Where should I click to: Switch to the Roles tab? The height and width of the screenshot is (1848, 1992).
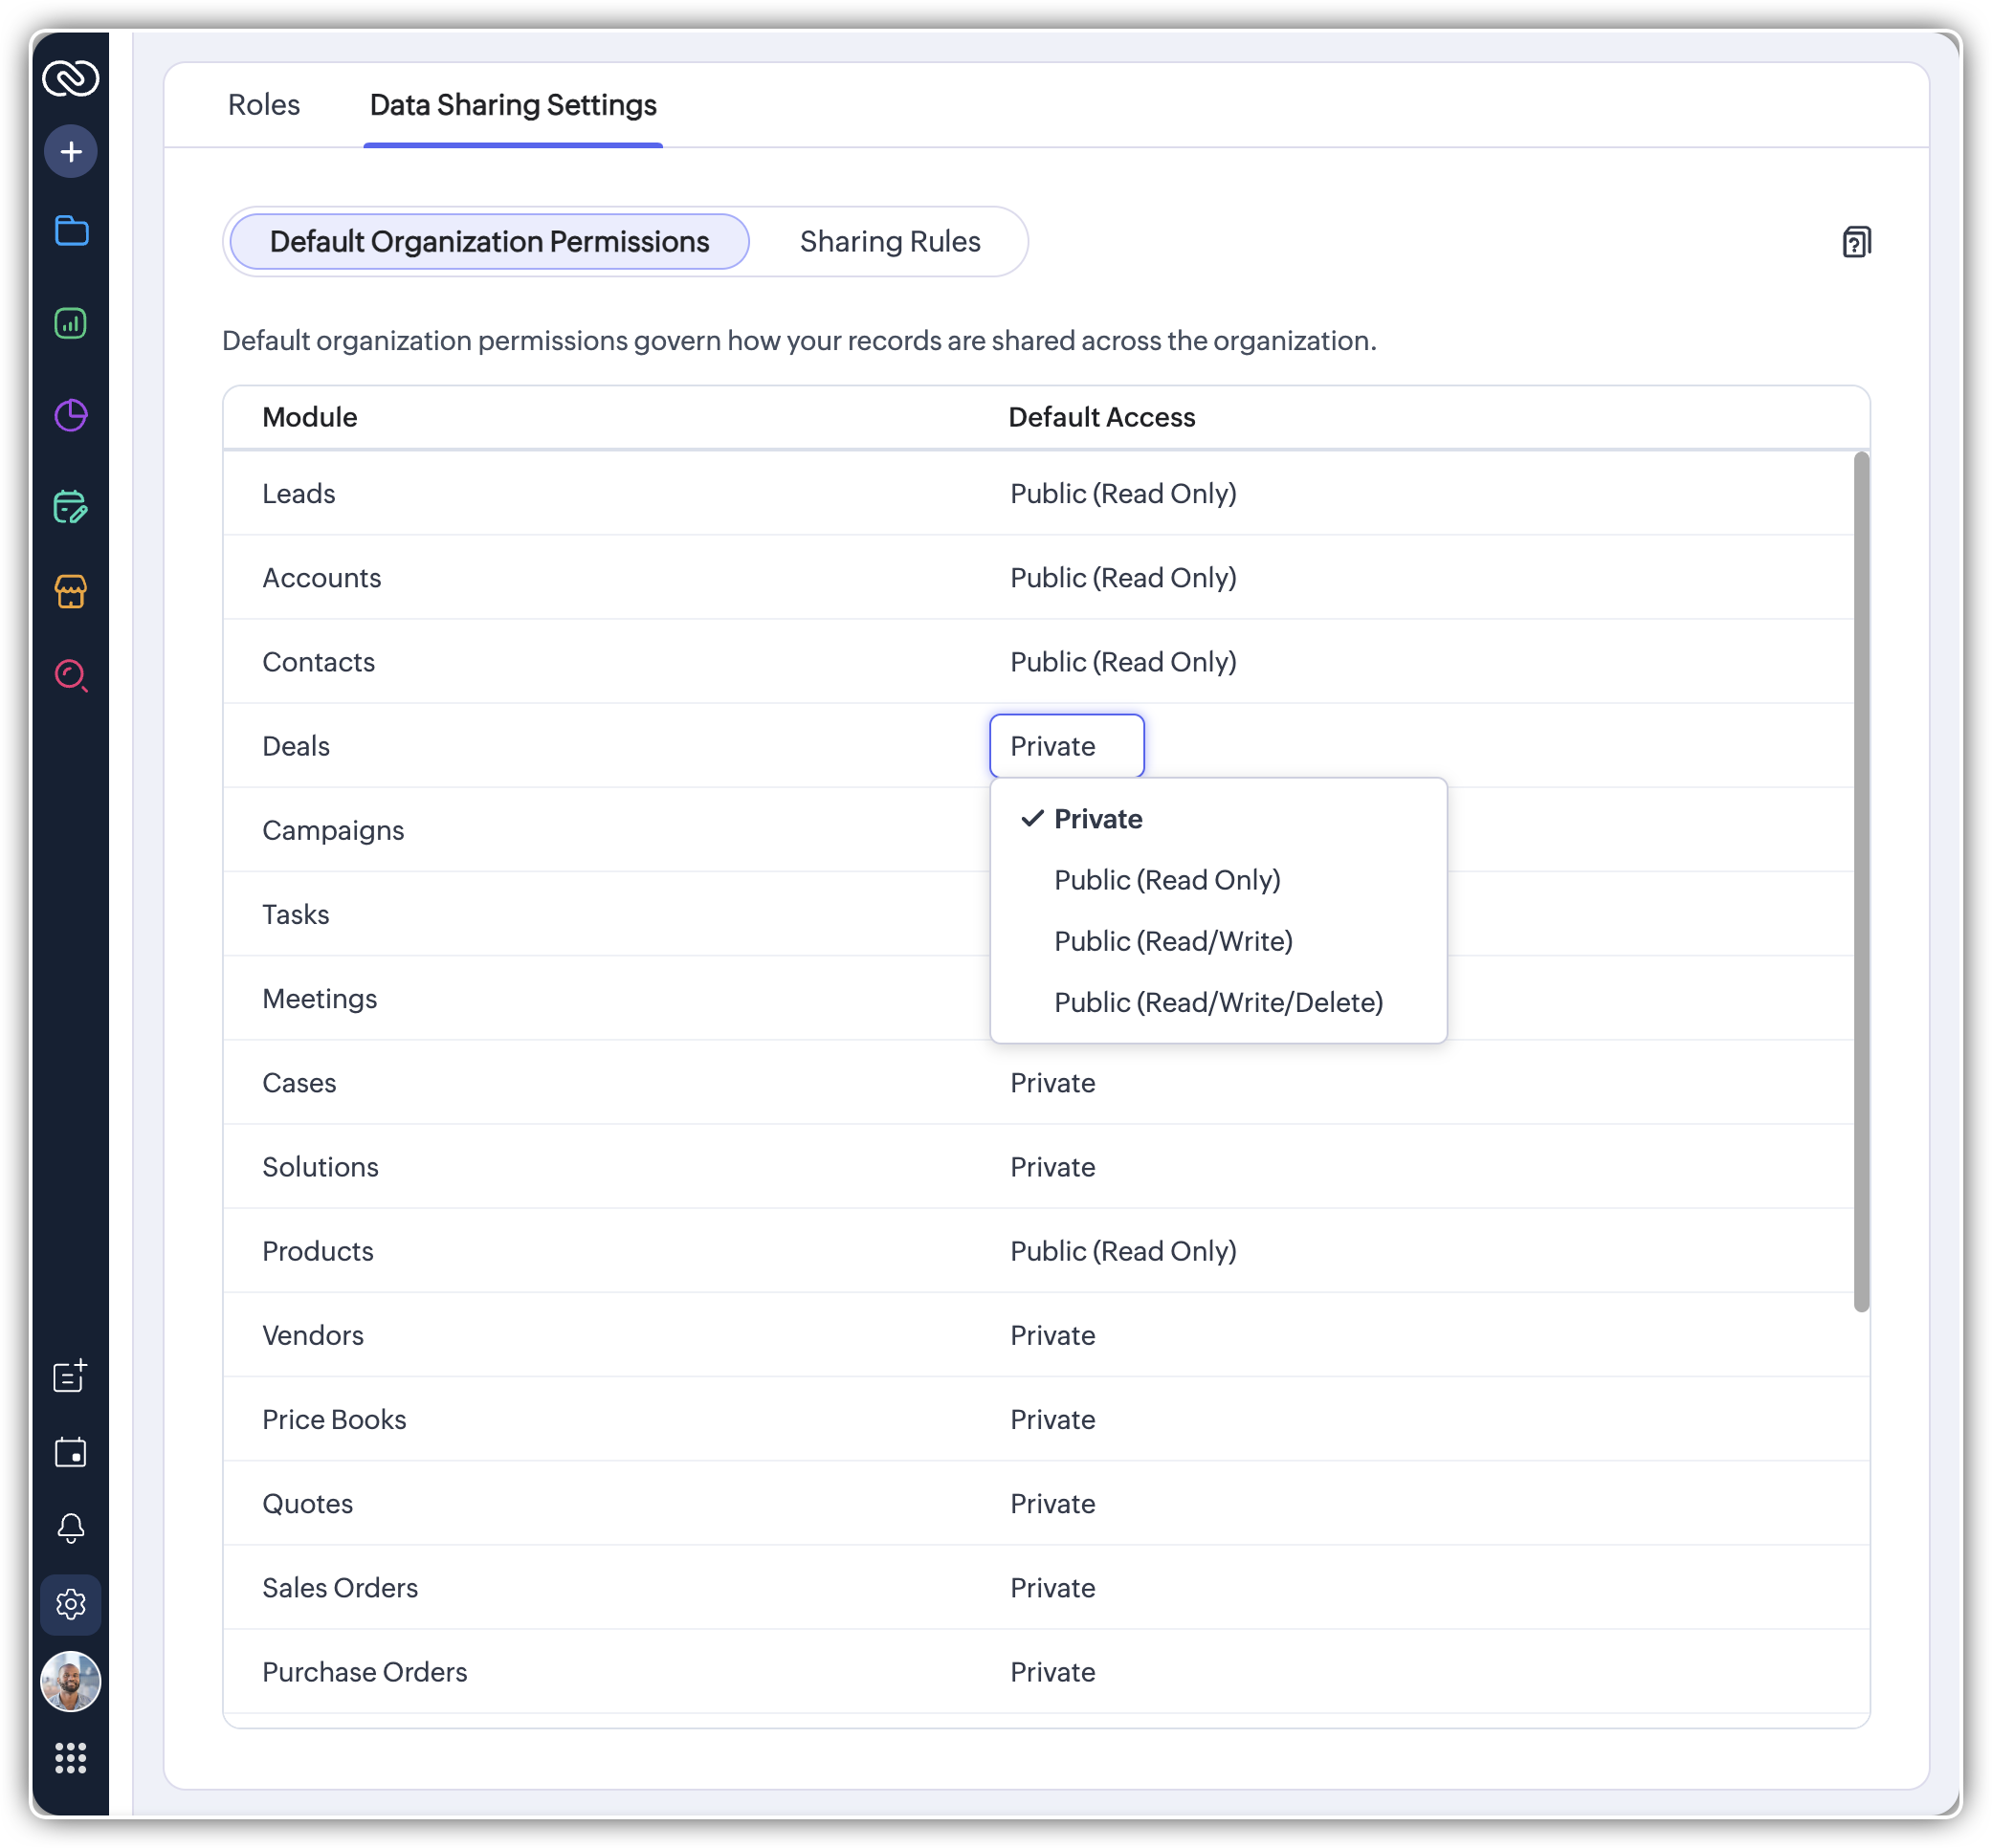[x=264, y=105]
